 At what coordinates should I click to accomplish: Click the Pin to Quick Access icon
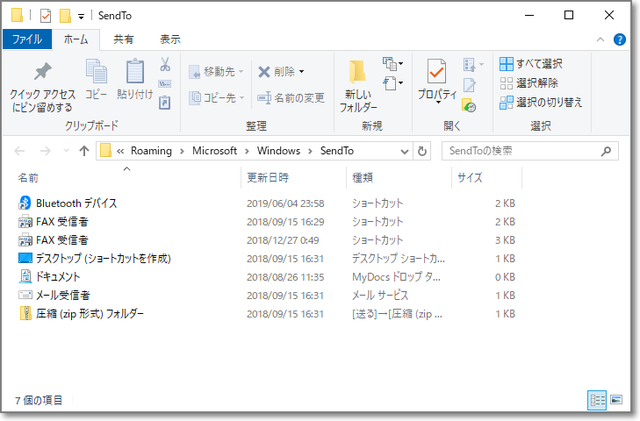(x=42, y=73)
